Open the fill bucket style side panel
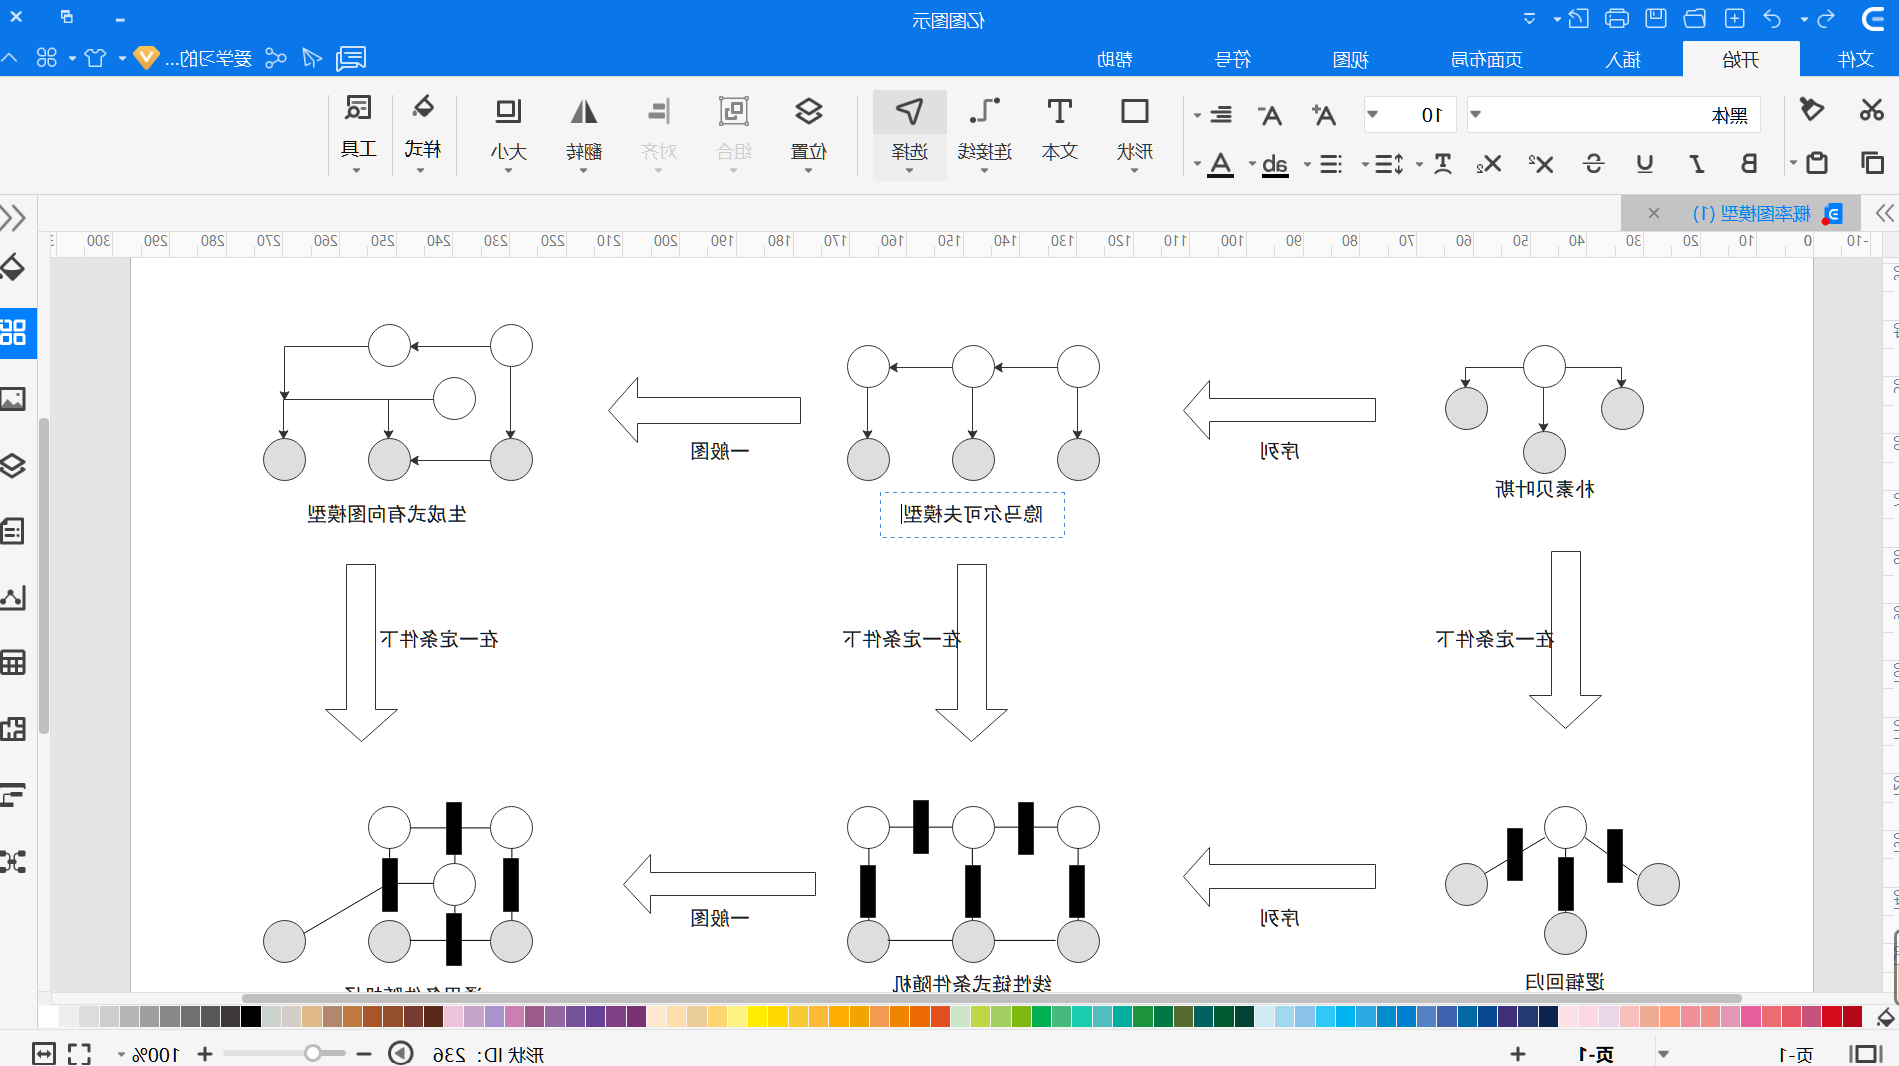1899x1066 pixels. 13,267
